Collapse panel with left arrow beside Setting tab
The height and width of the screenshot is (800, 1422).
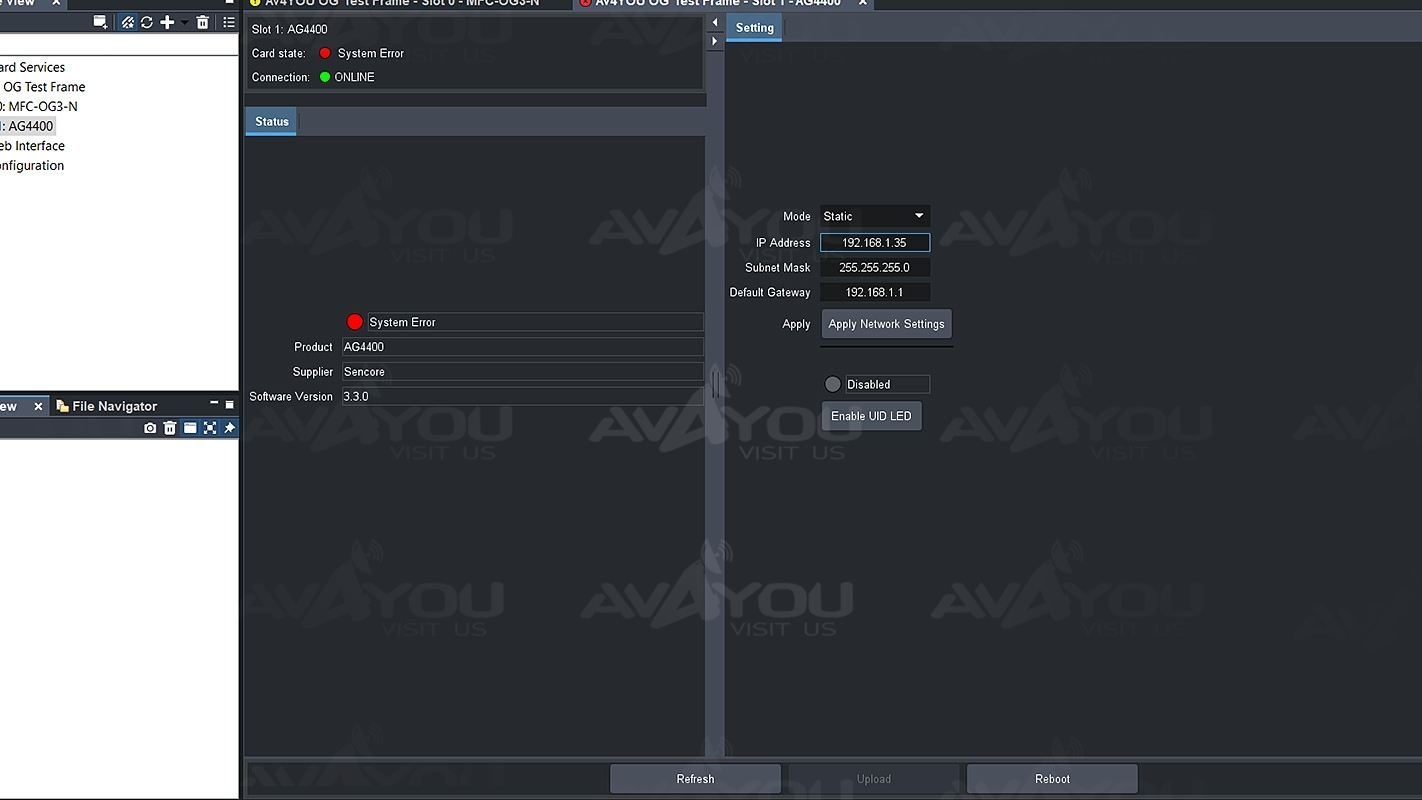click(714, 22)
